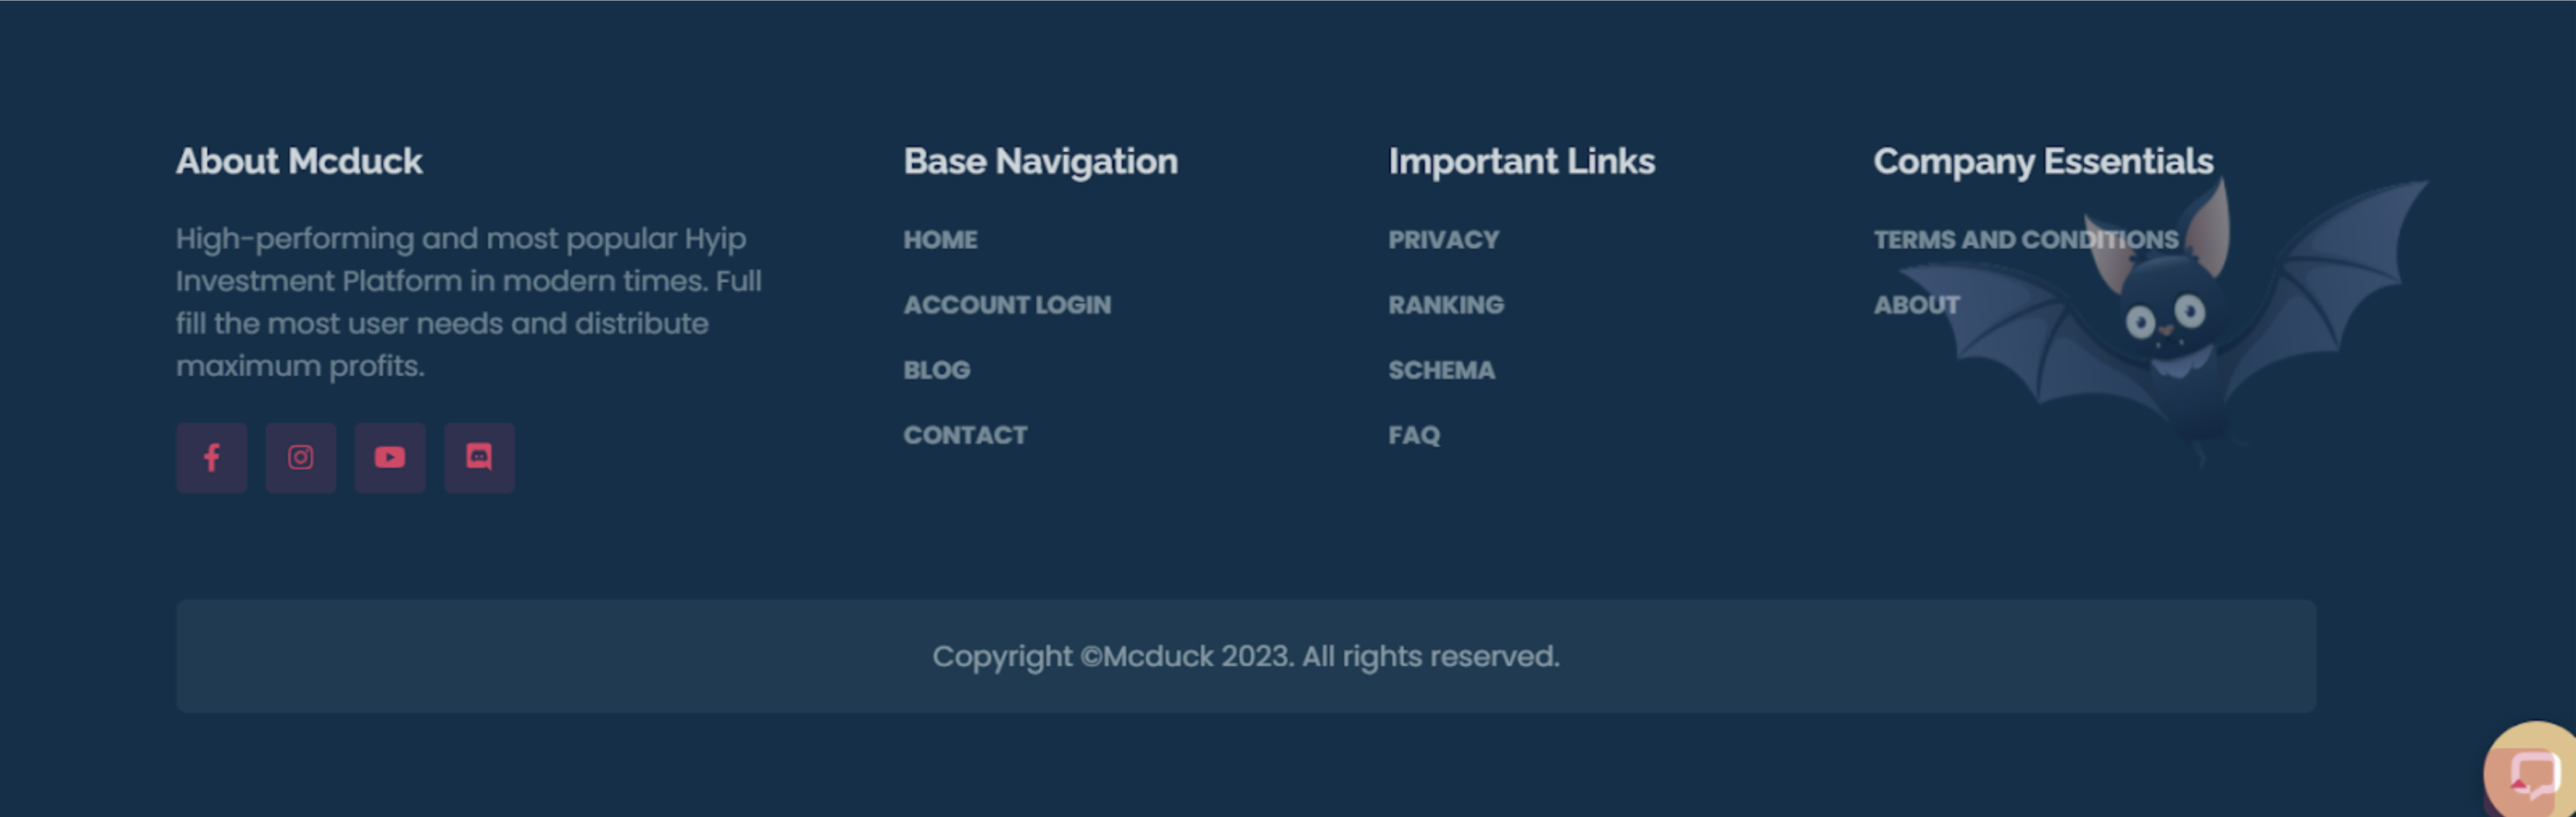Open the SCHEMA link
Screen dimensions: 2576x817
1441,370
